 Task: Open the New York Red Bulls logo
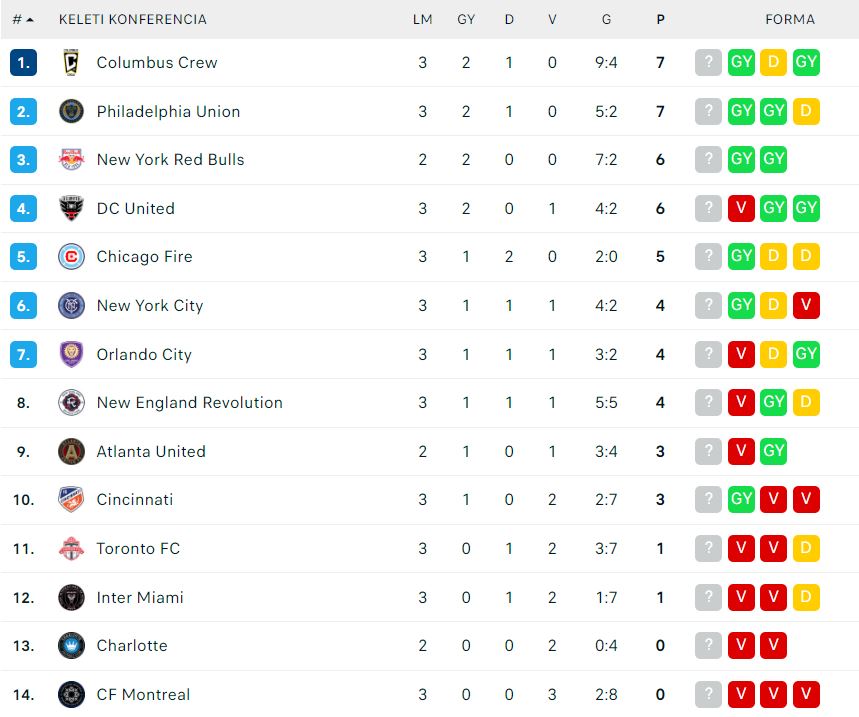click(71, 159)
